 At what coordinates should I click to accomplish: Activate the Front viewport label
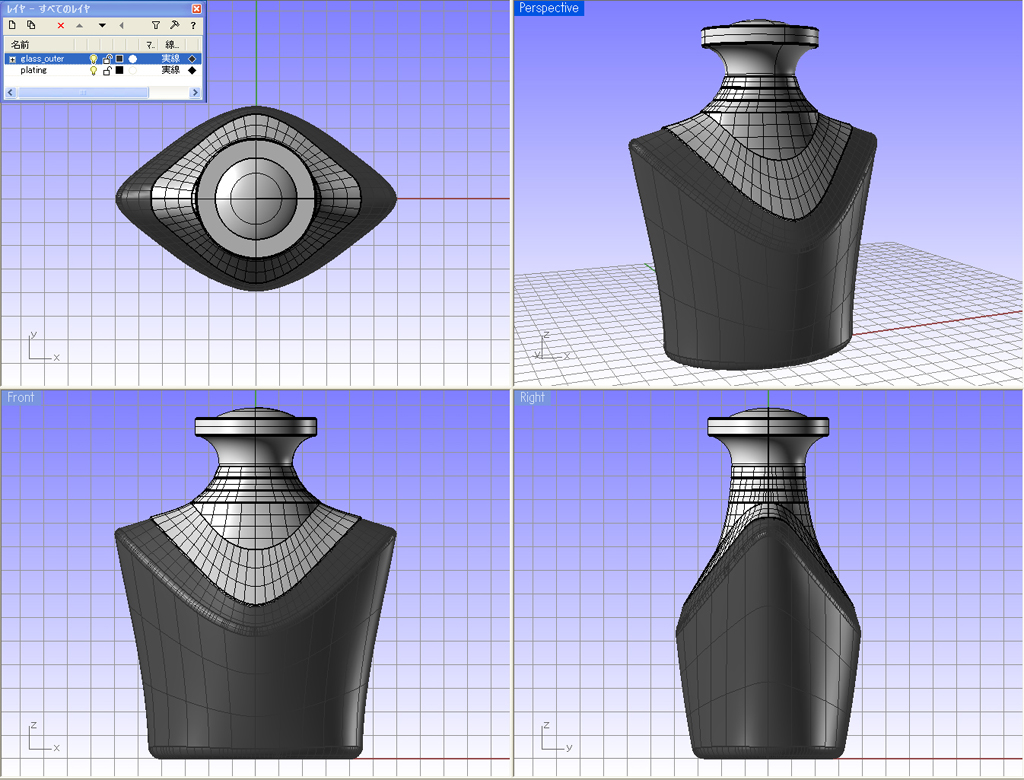point(21,398)
